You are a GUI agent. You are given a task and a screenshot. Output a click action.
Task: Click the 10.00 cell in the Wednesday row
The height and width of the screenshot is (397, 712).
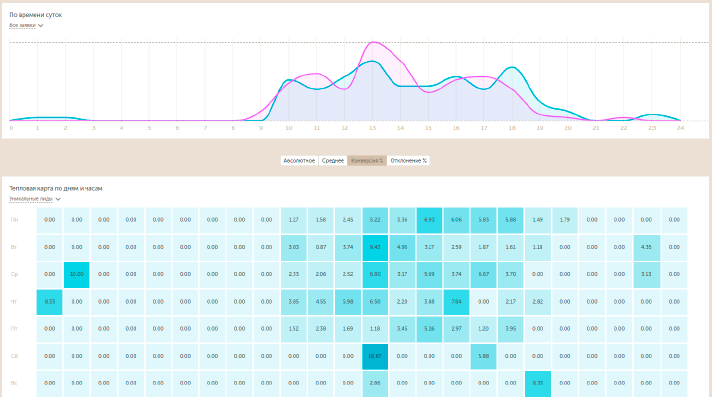tap(77, 274)
